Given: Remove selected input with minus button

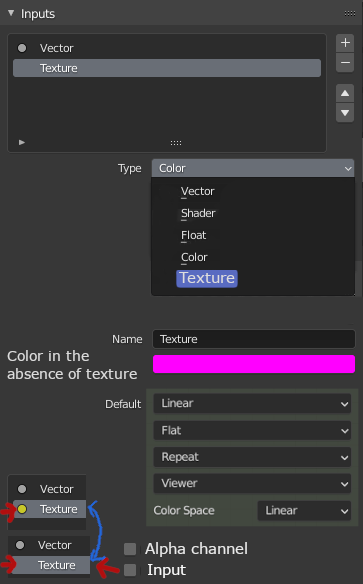Looking at the screenshot, I should click(x=345, y=63).
